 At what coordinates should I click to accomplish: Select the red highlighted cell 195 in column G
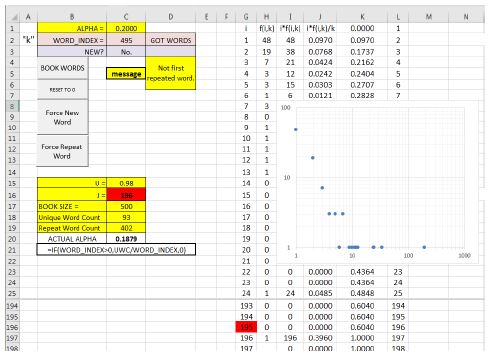pos(246,327)
